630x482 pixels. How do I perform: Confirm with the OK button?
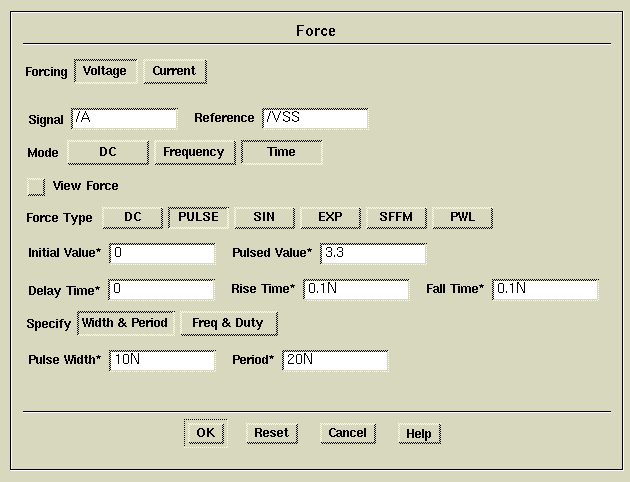pos(206,433)
